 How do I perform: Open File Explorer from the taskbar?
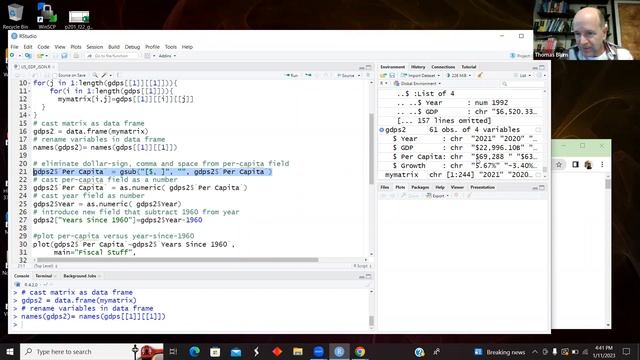point(298,351)
